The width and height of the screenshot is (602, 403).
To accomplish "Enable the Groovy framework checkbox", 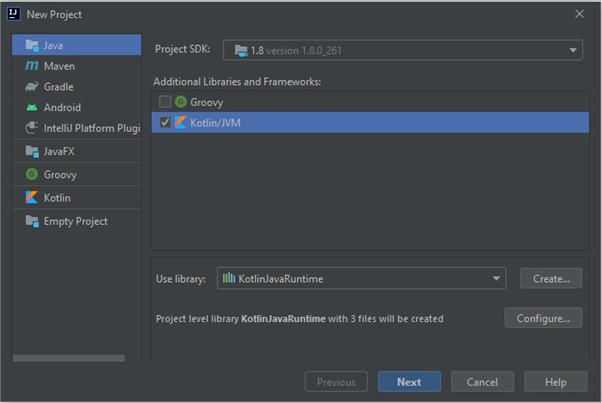I will click(166, 102).
